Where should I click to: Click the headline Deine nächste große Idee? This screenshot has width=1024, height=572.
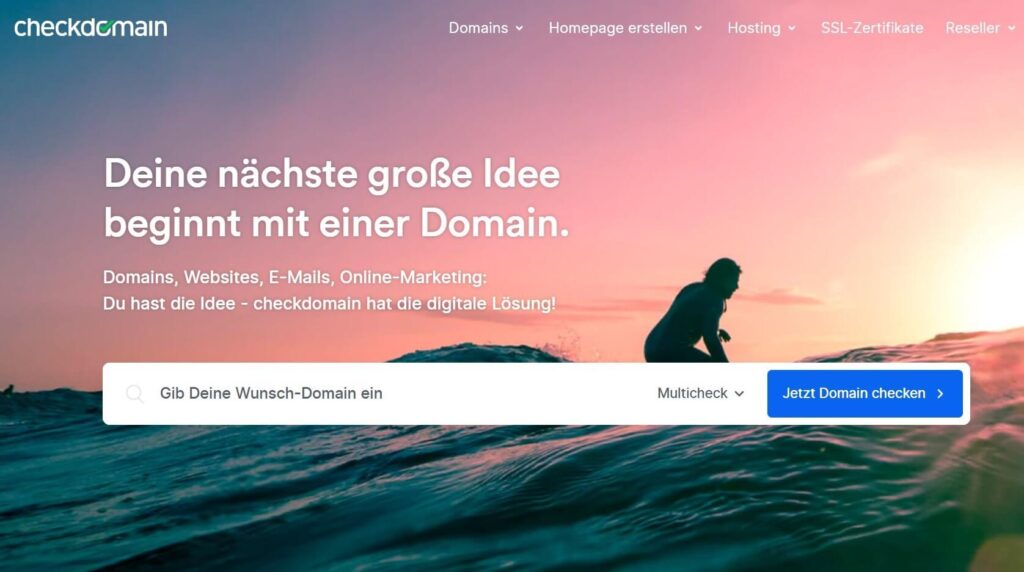coord(332,174)
